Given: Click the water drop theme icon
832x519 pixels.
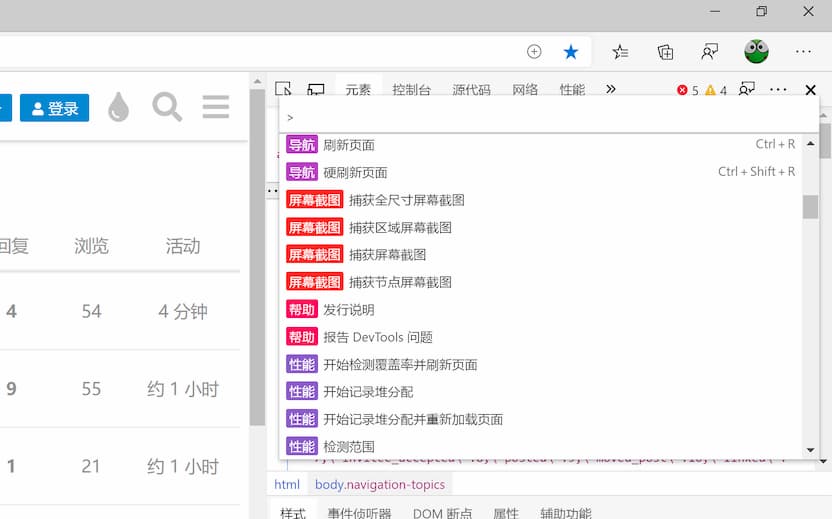Looking at the screenshot, I should [118, 107].
